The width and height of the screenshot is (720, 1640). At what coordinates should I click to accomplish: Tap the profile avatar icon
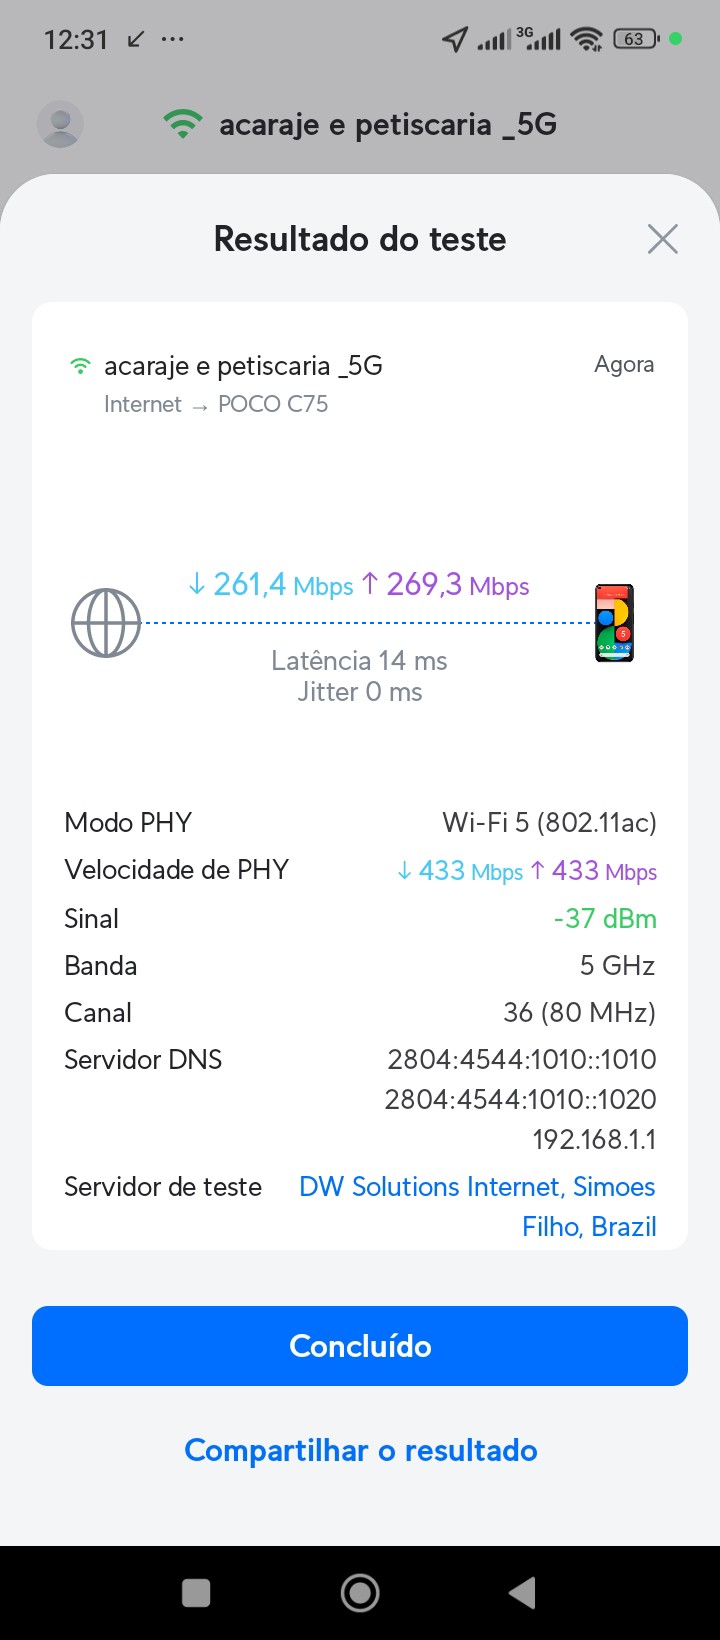point(60,125)
